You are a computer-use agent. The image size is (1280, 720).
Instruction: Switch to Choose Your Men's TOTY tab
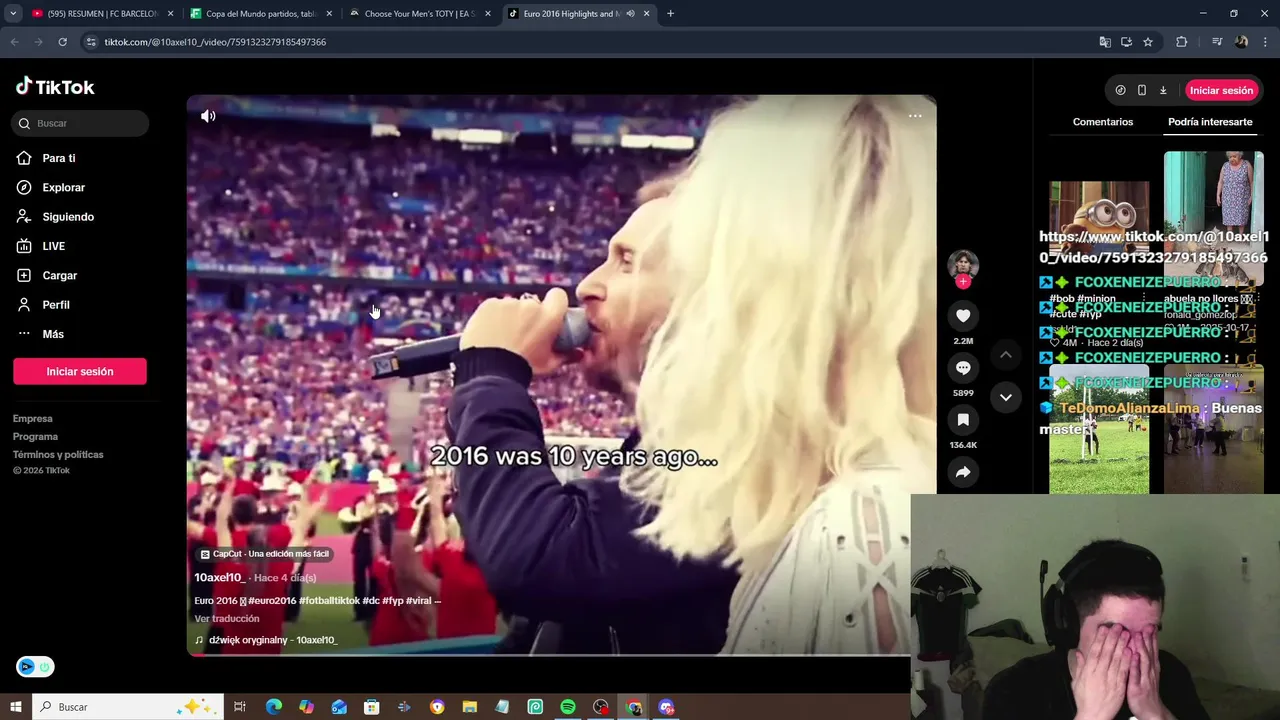[x=420, y=14]
